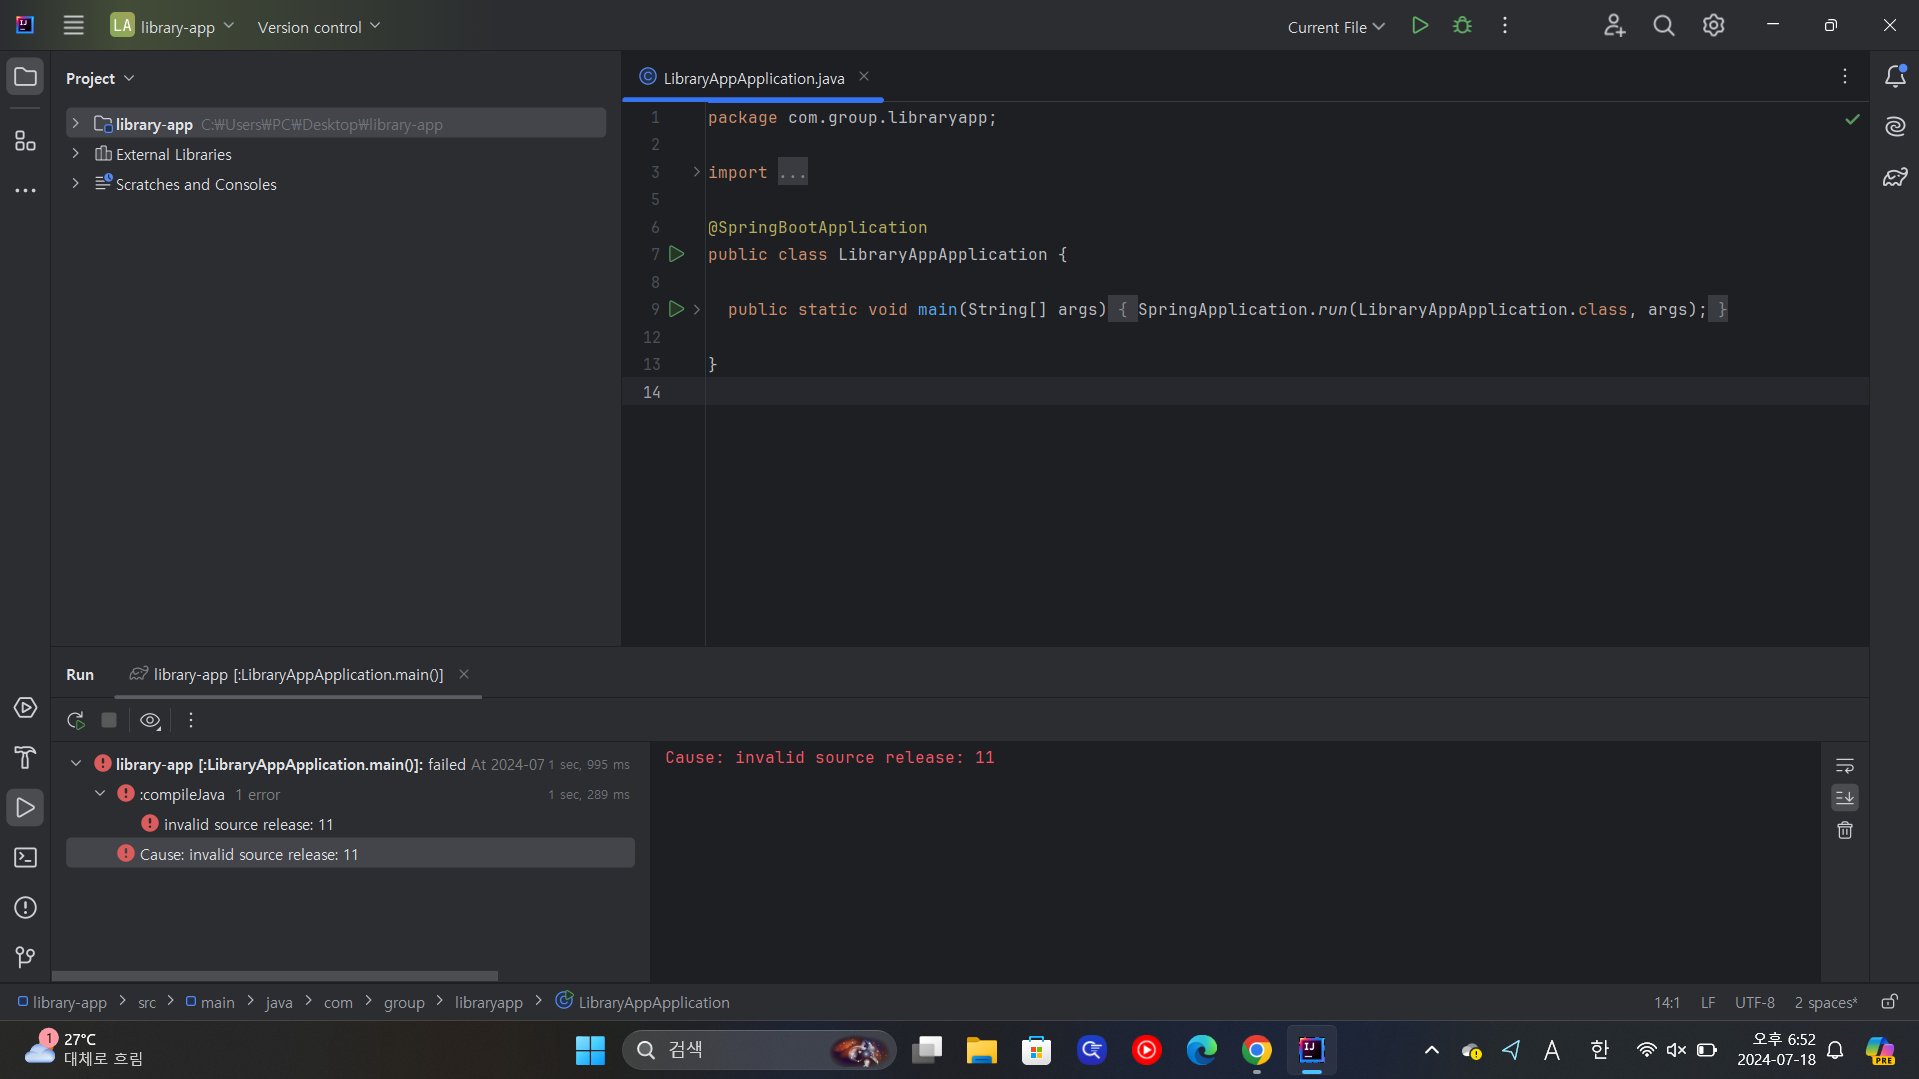Open Run toolbar more options
Viewport: 1919px width, 1079px height.
click(191, 720)
